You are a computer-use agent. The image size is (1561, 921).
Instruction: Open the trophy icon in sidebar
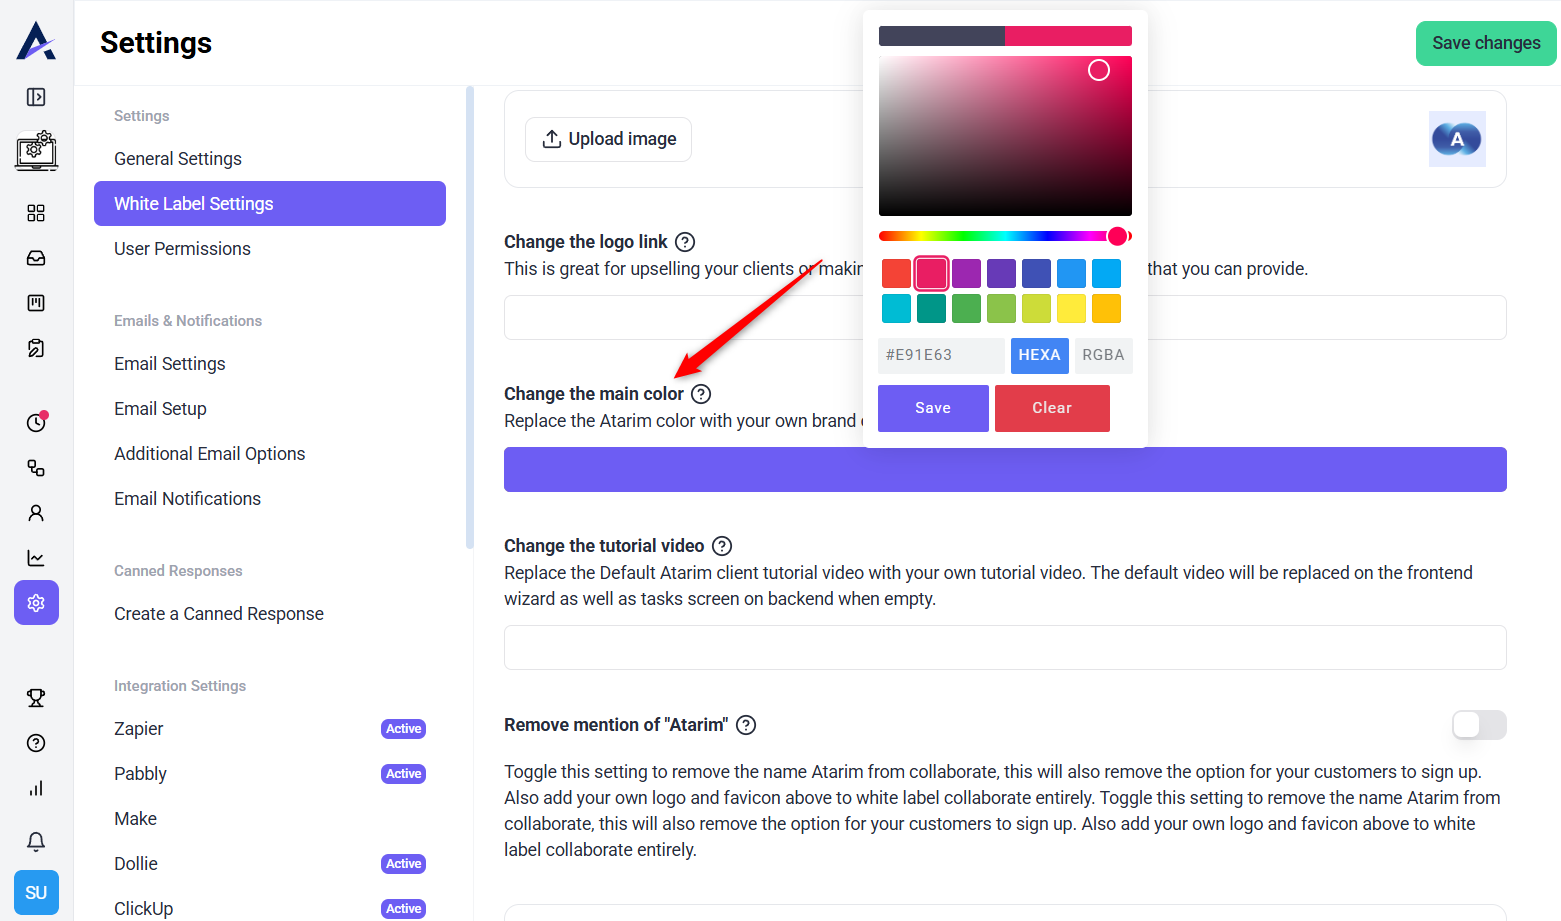(36, 698)
